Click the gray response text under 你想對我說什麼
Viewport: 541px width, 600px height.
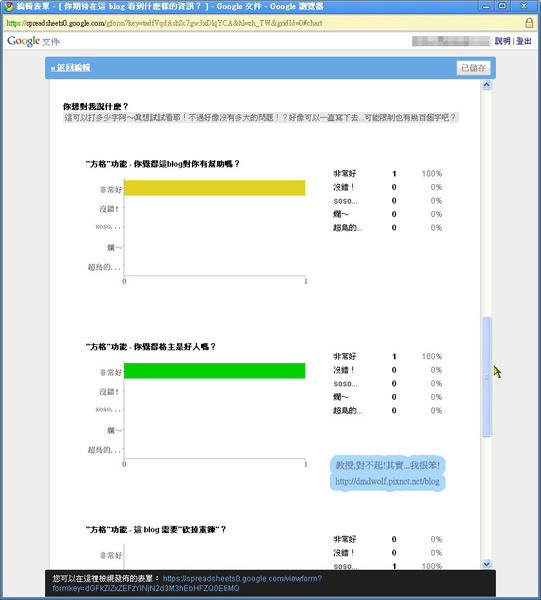[261, 117]
